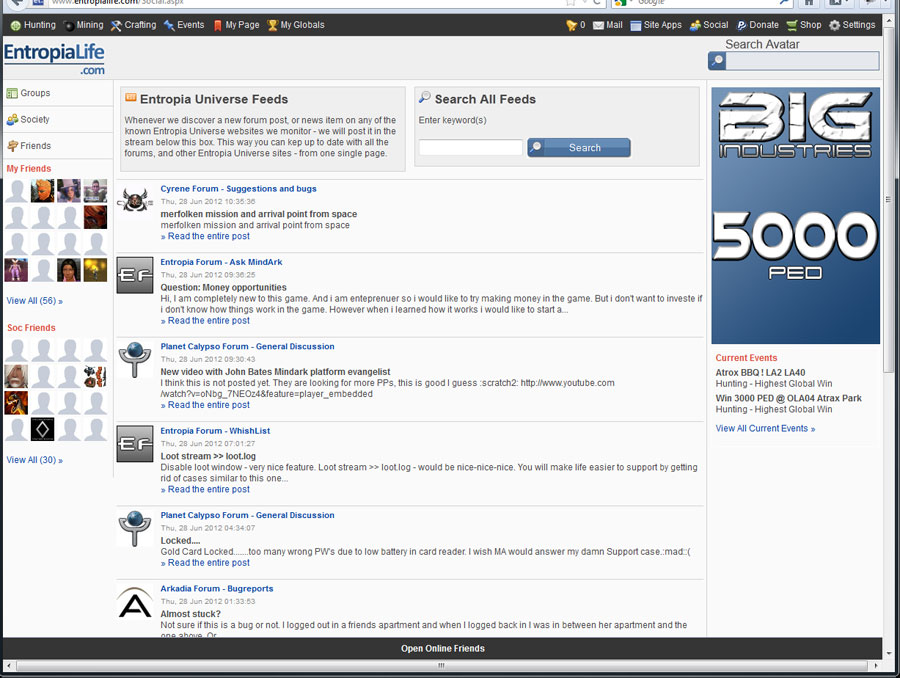Open Site Apps in top bar

pos(656,25)
